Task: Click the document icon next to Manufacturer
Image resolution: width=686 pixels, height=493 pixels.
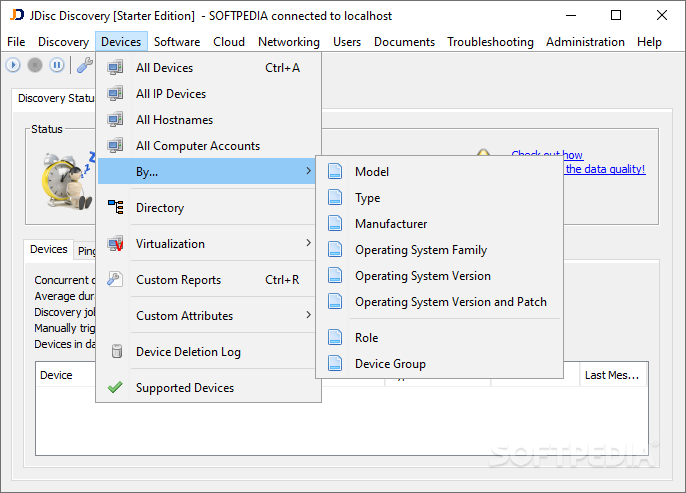Action: click(x=335, y=223)
